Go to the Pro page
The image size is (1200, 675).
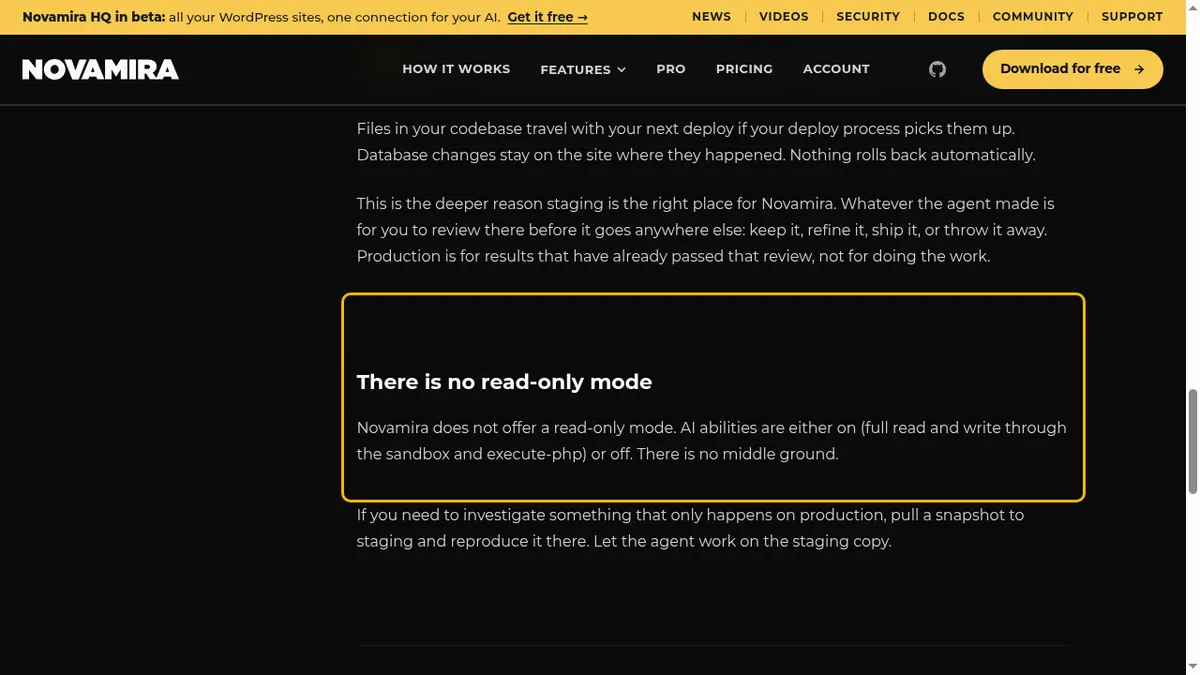point(671,69)
